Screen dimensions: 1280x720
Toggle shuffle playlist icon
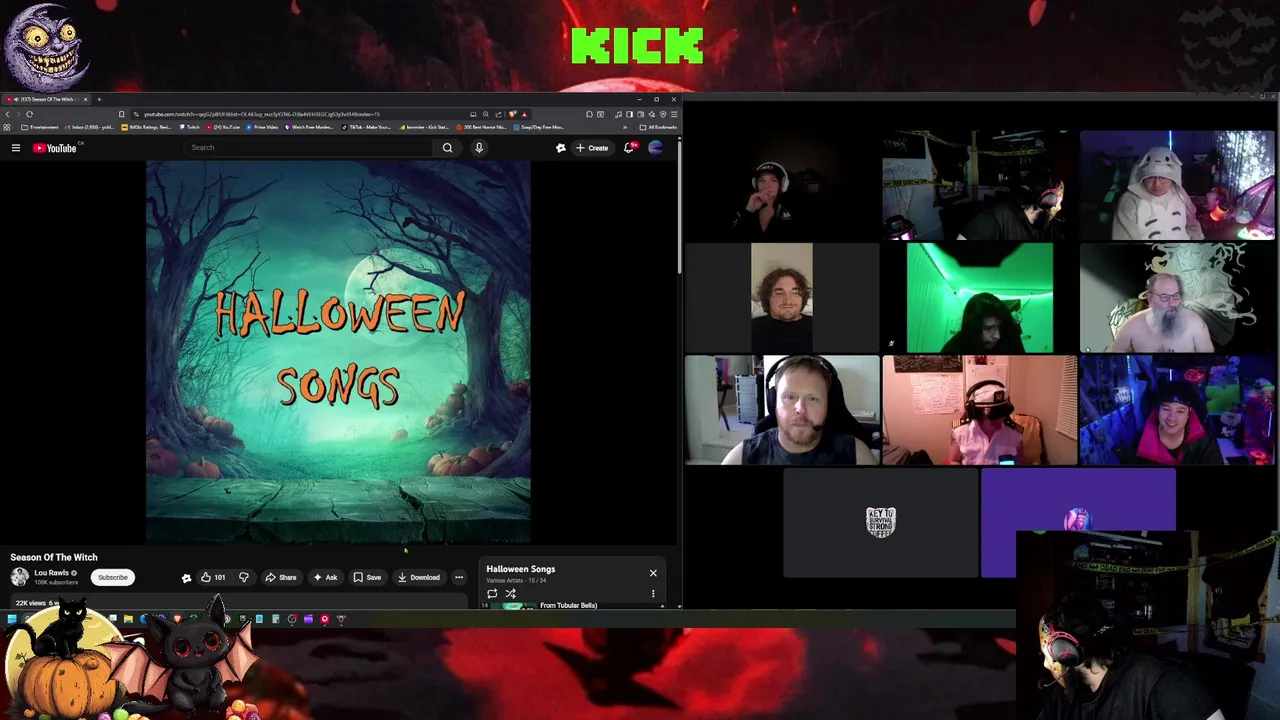click(x=510, y=593)
